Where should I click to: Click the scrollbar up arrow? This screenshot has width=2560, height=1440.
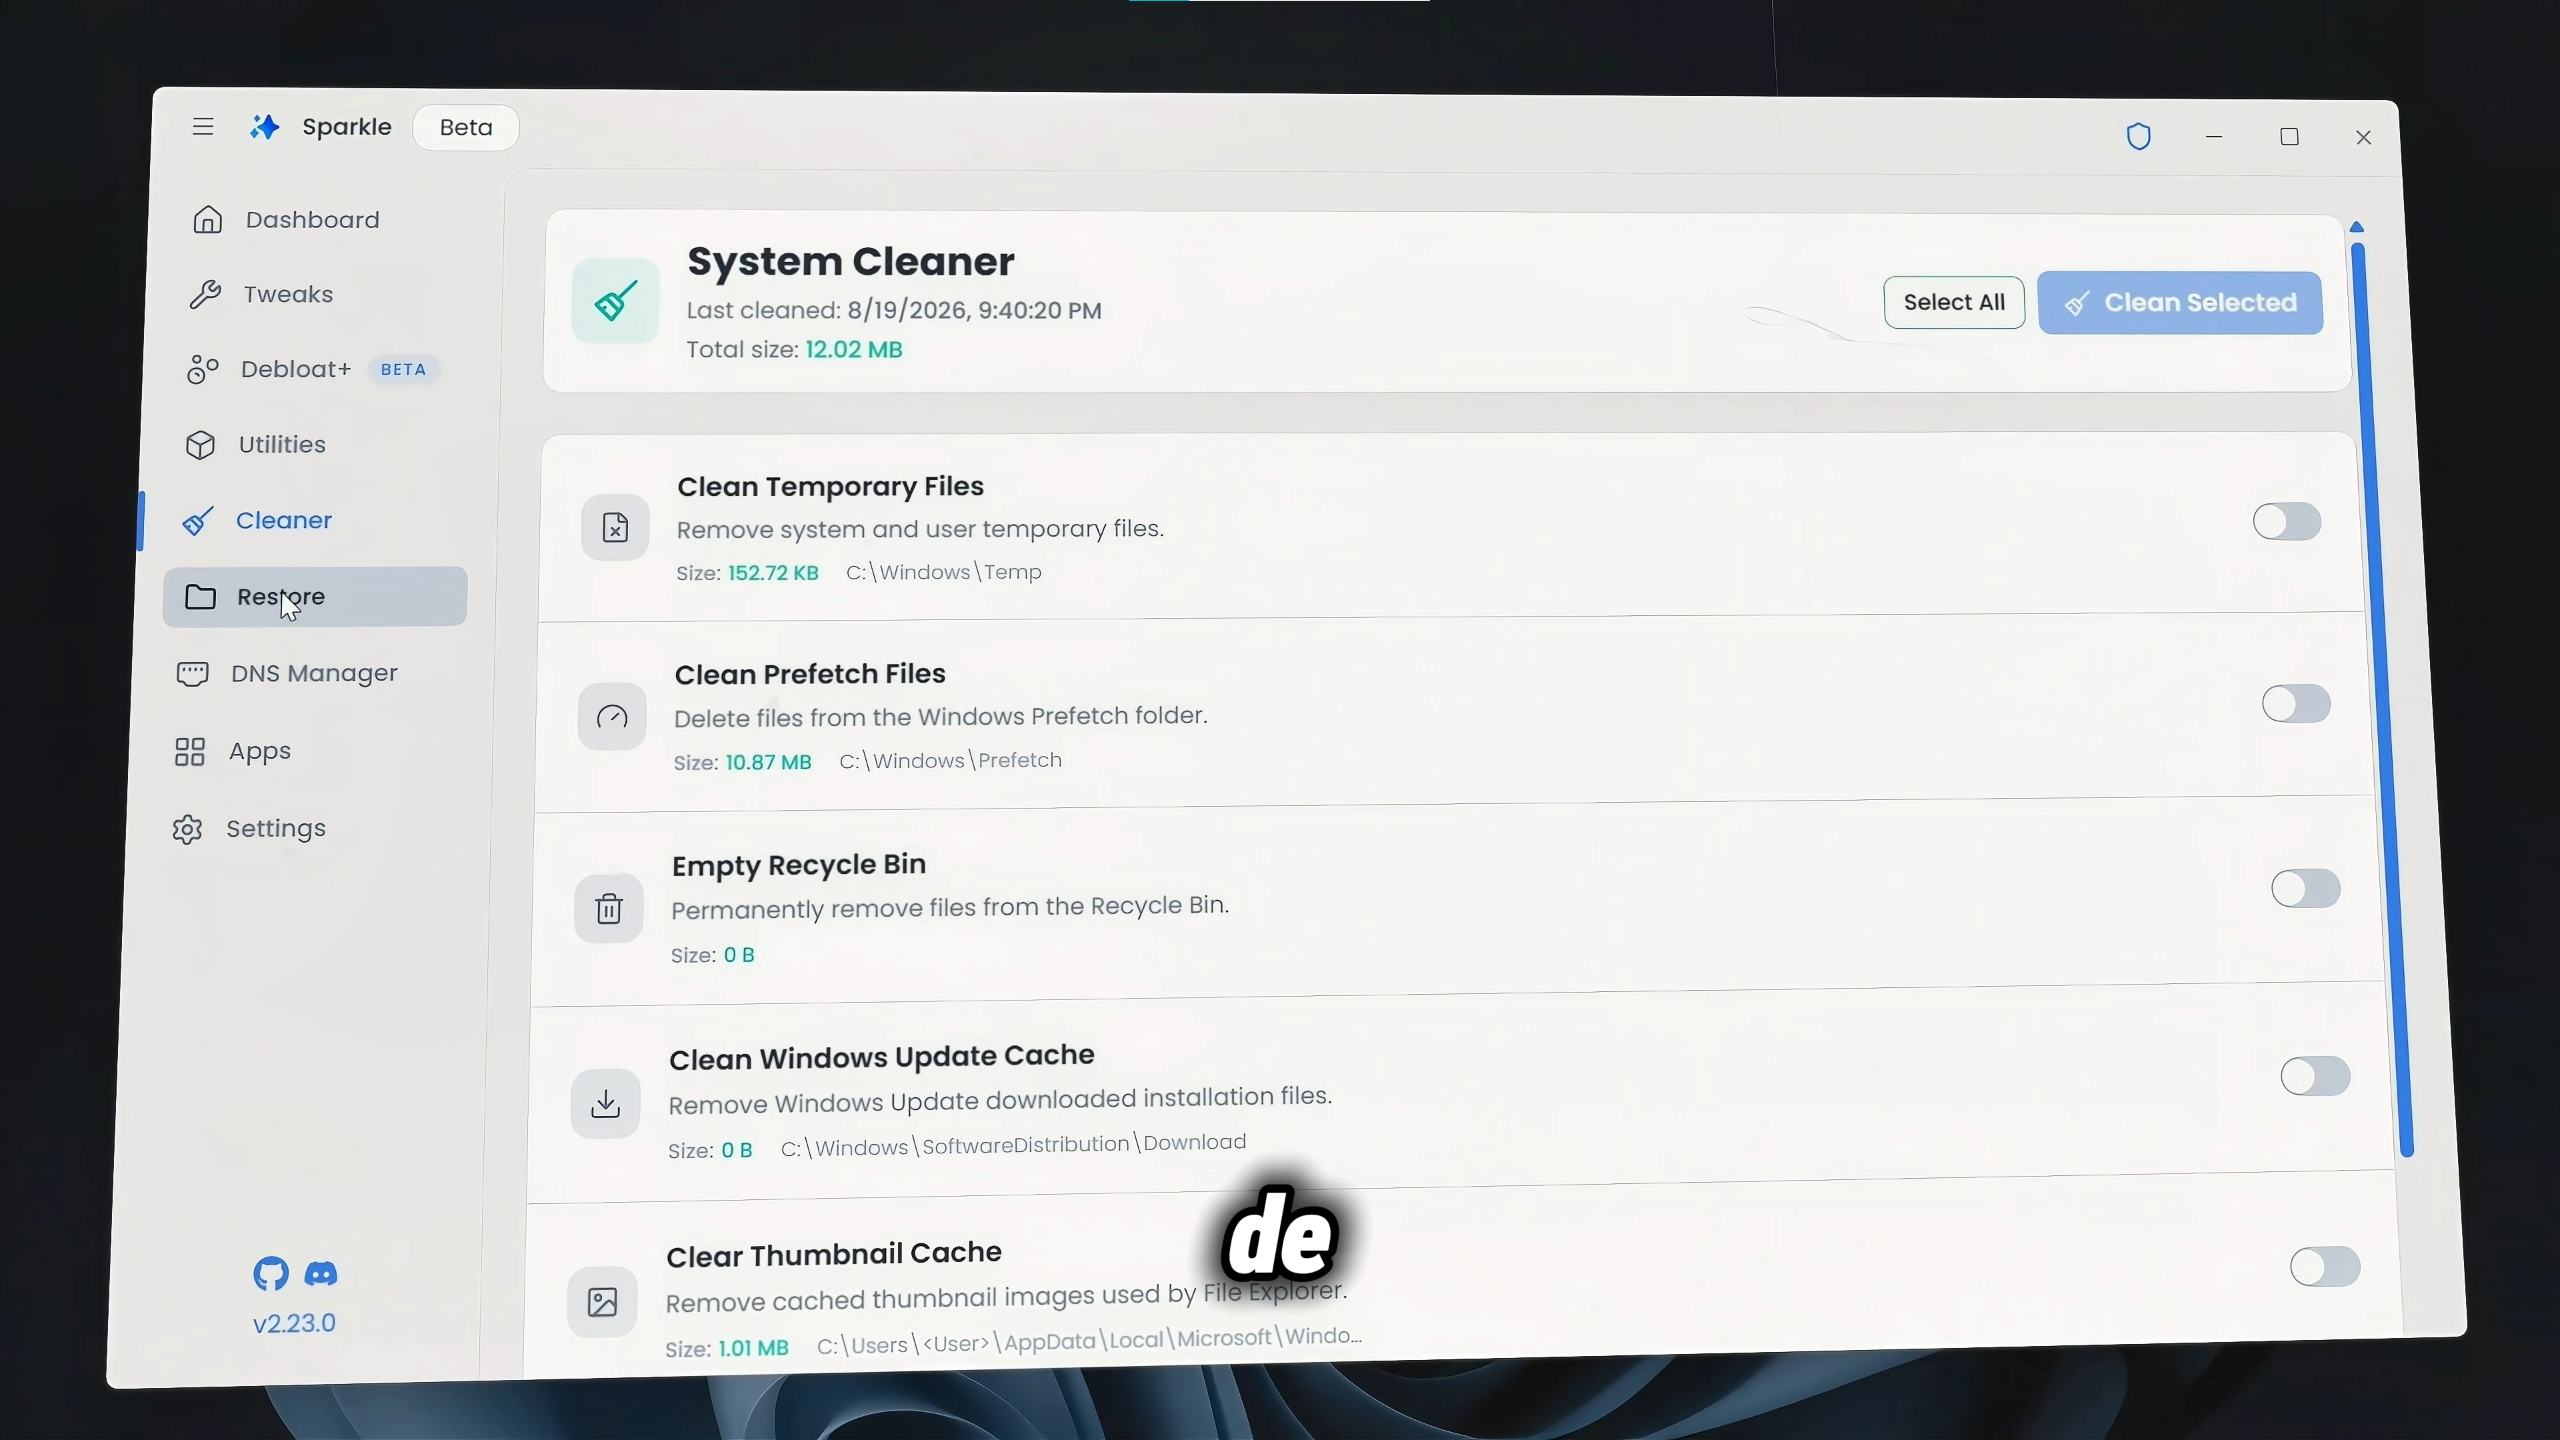tap(2357, 227)
